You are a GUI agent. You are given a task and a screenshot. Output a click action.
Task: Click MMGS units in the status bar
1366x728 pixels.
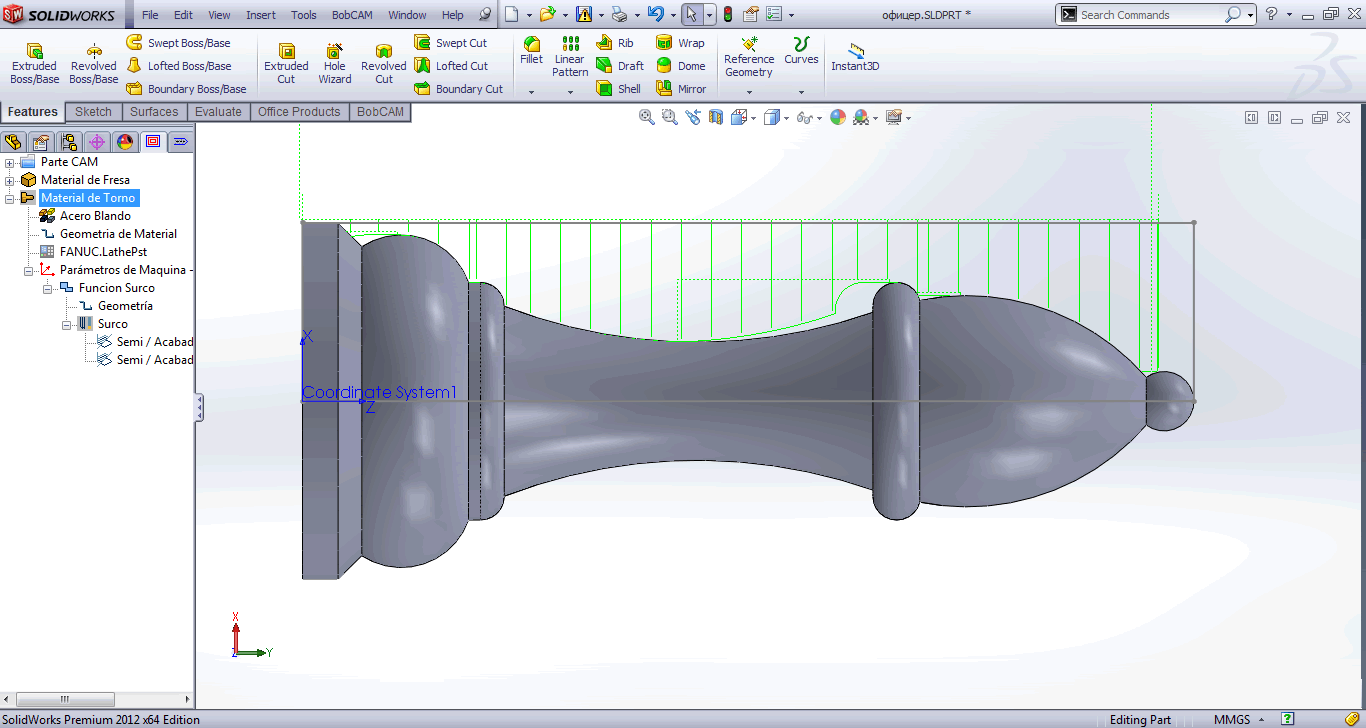pyautogui.click(x=1233, y=719)
